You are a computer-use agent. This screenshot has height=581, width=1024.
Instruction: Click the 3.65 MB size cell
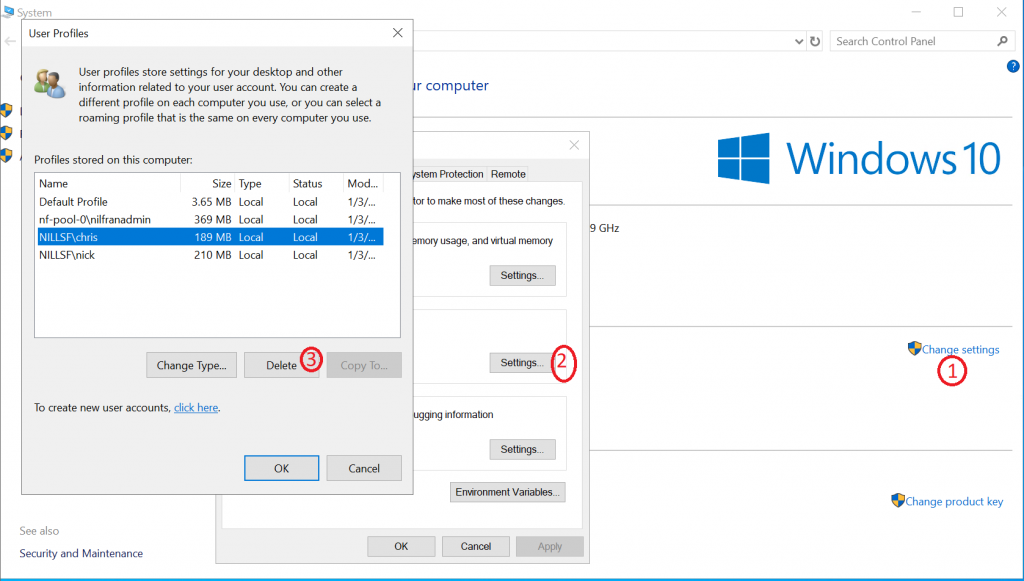pos(212,202)
